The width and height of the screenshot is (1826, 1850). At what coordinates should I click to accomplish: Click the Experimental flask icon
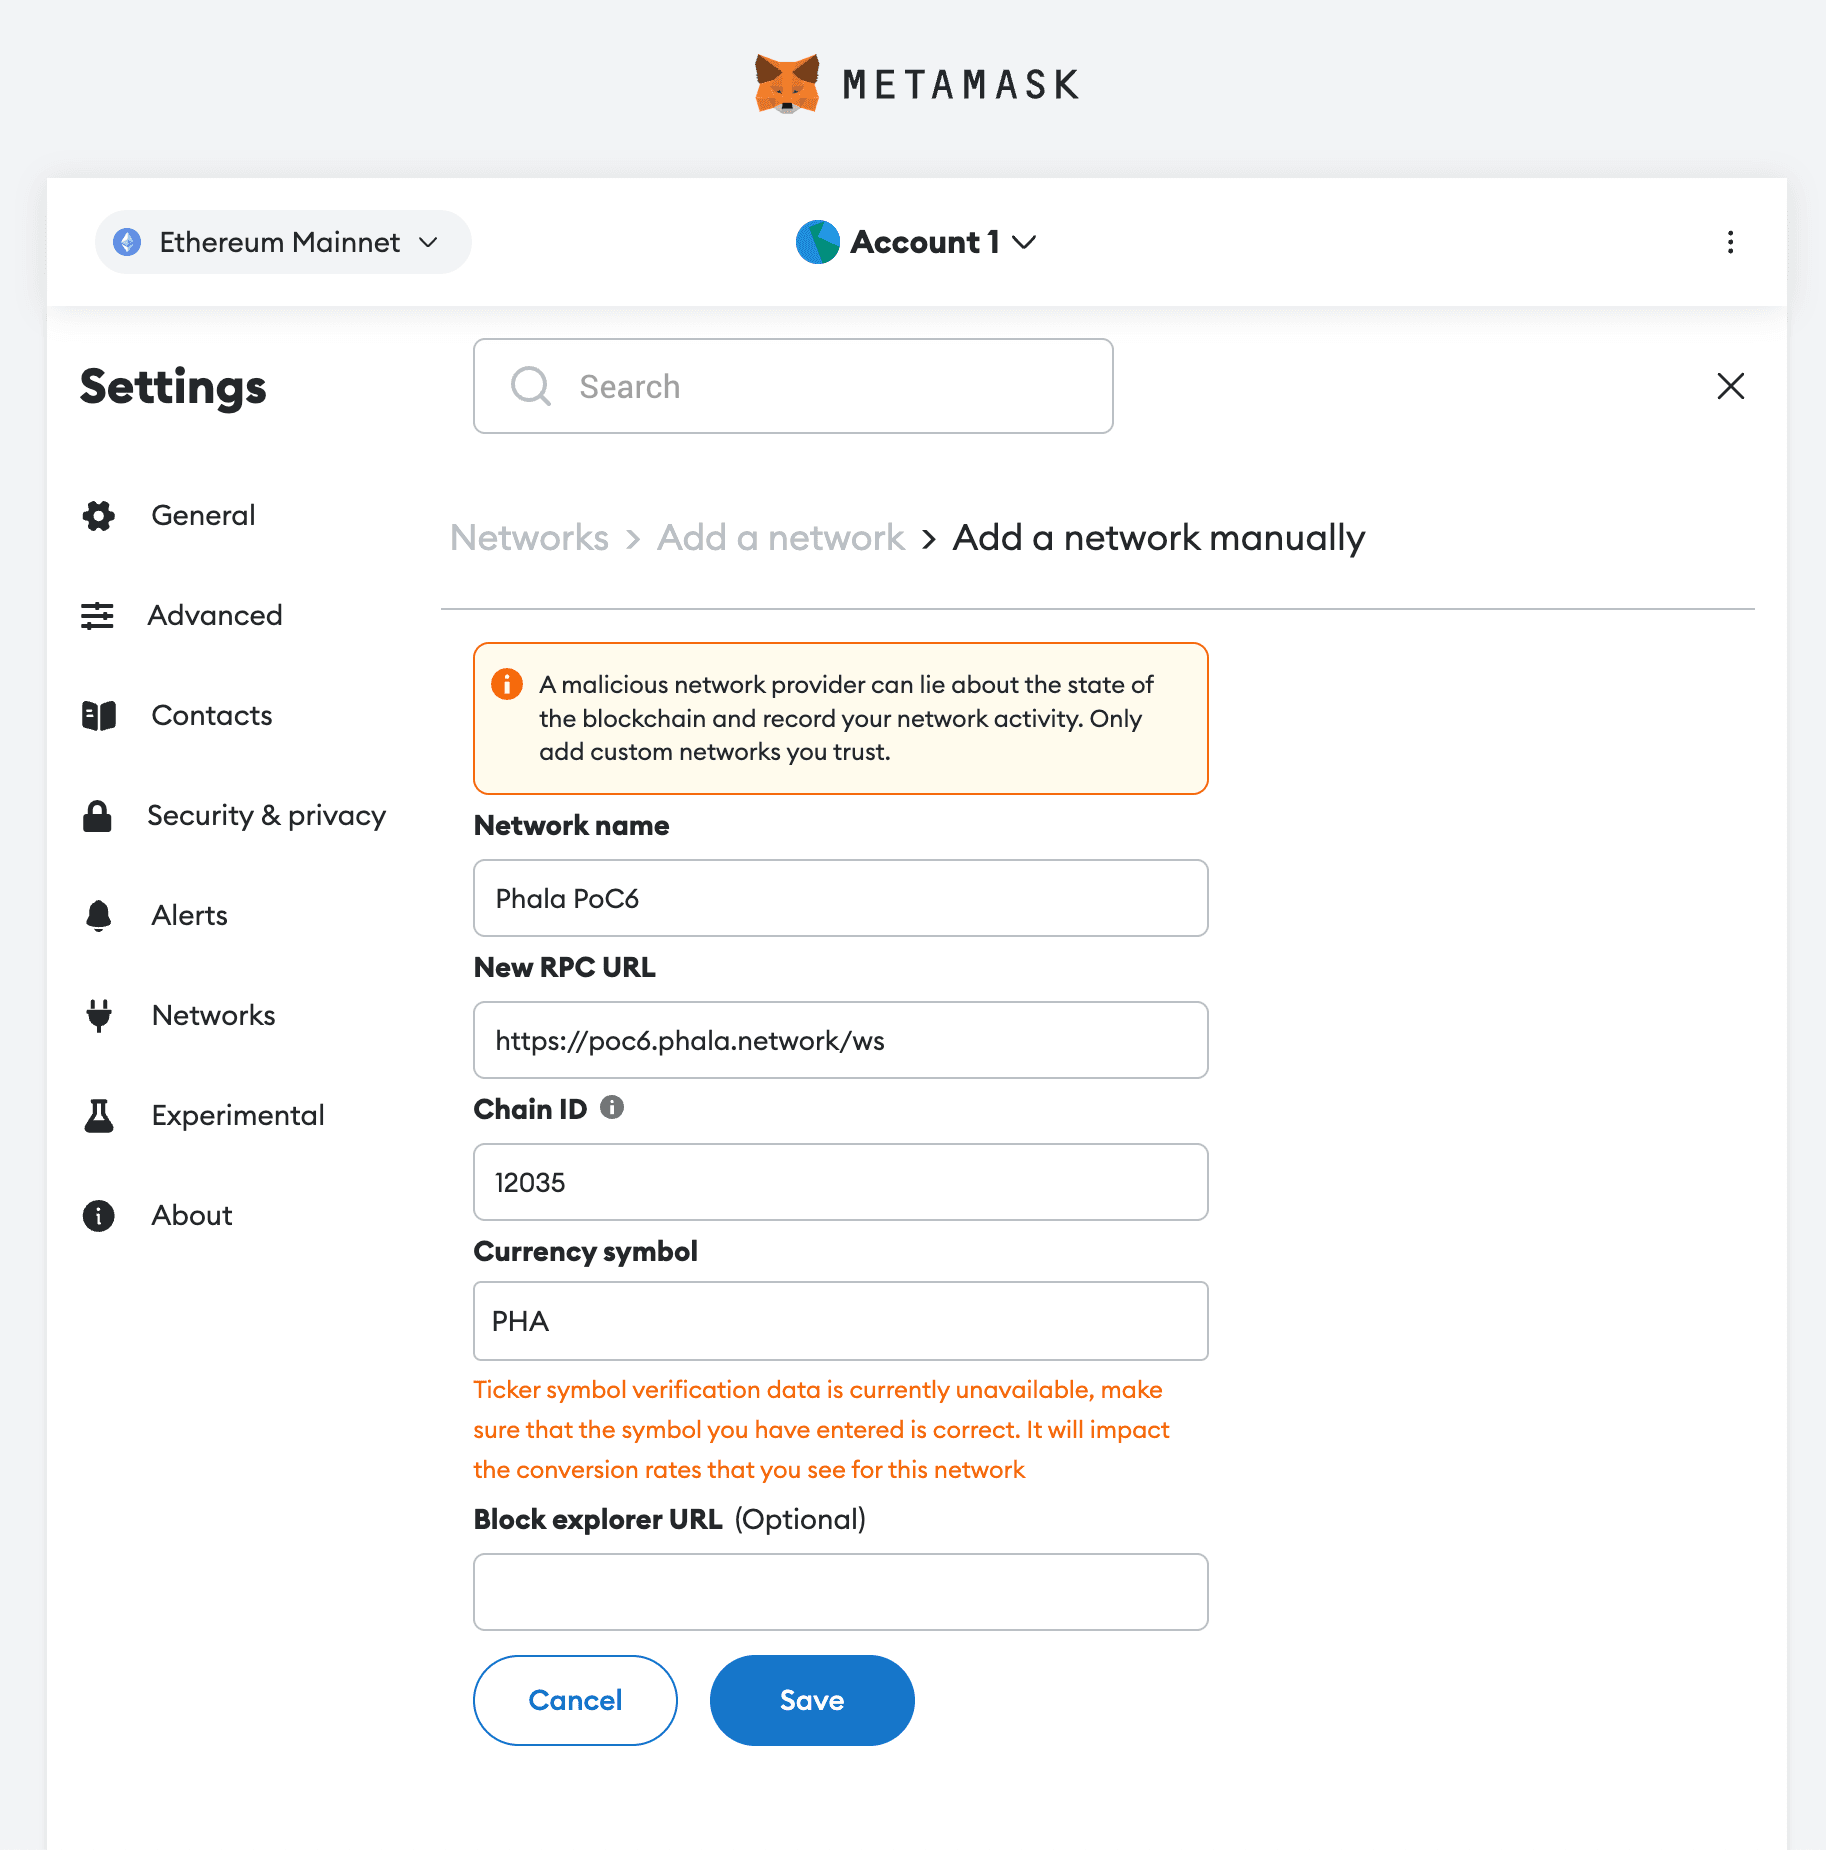click(x=98, y=1116)
